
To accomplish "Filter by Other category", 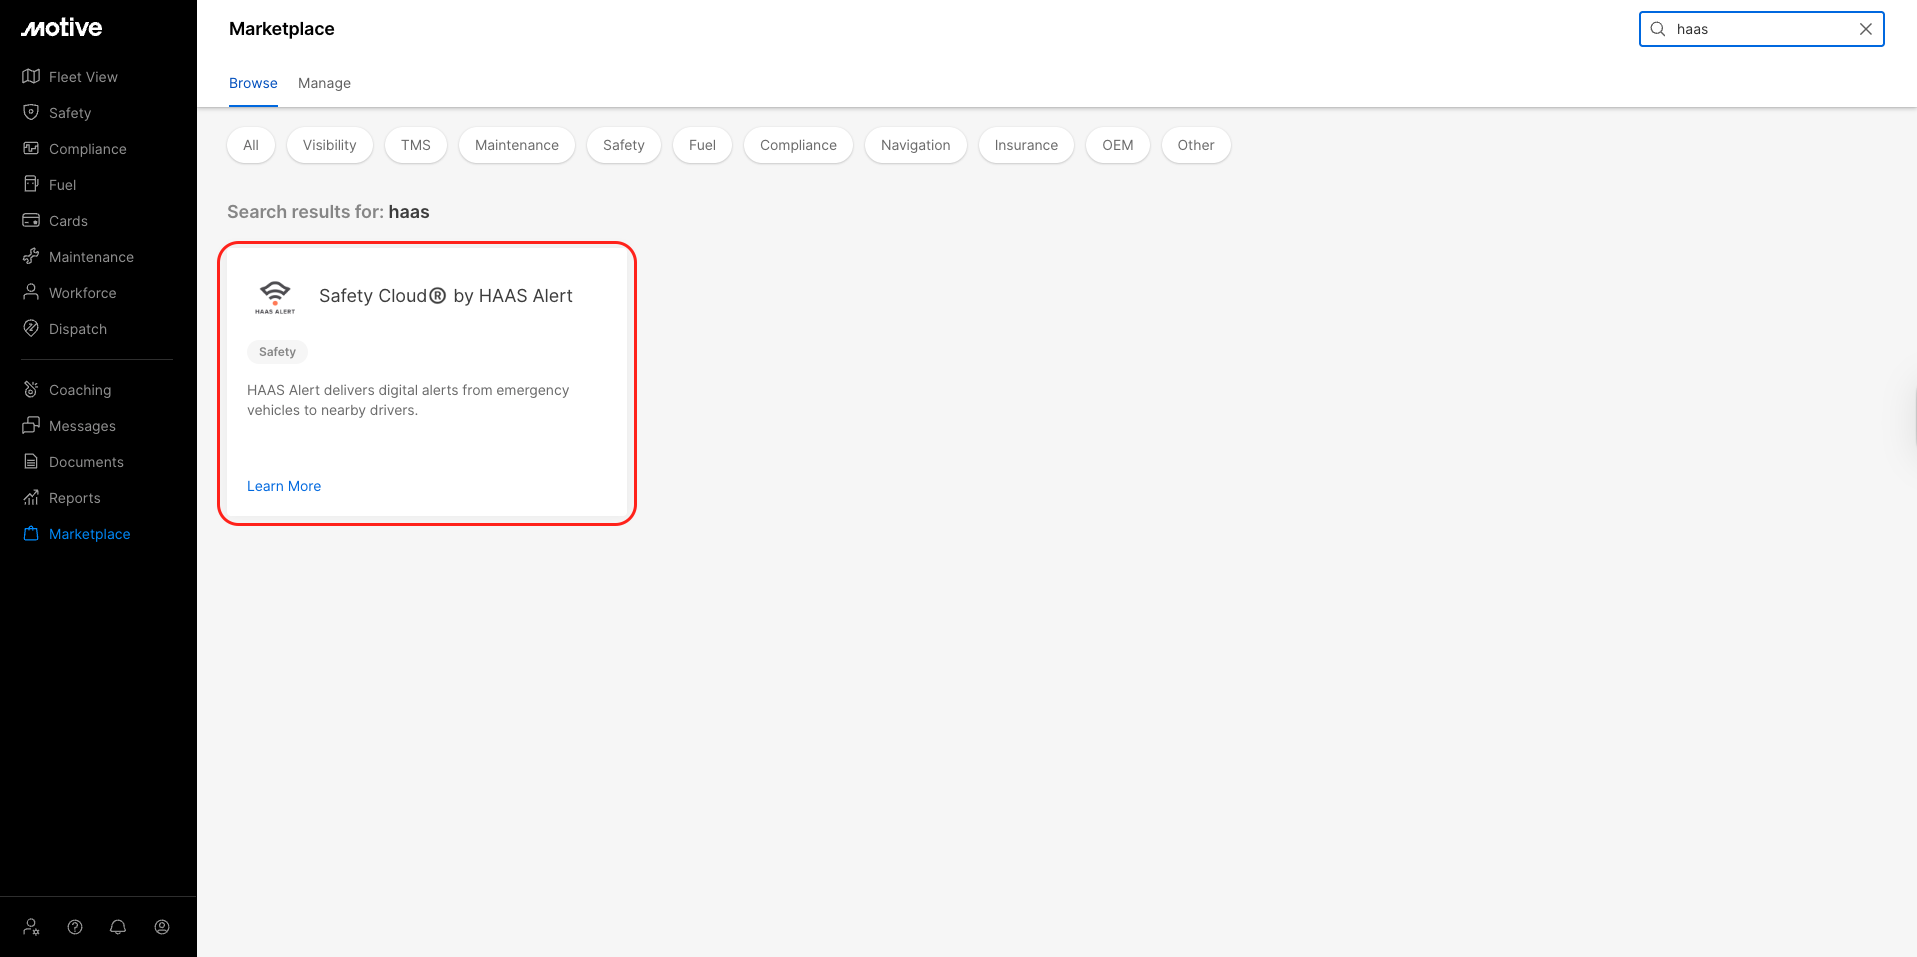I will pos(1196,145).
